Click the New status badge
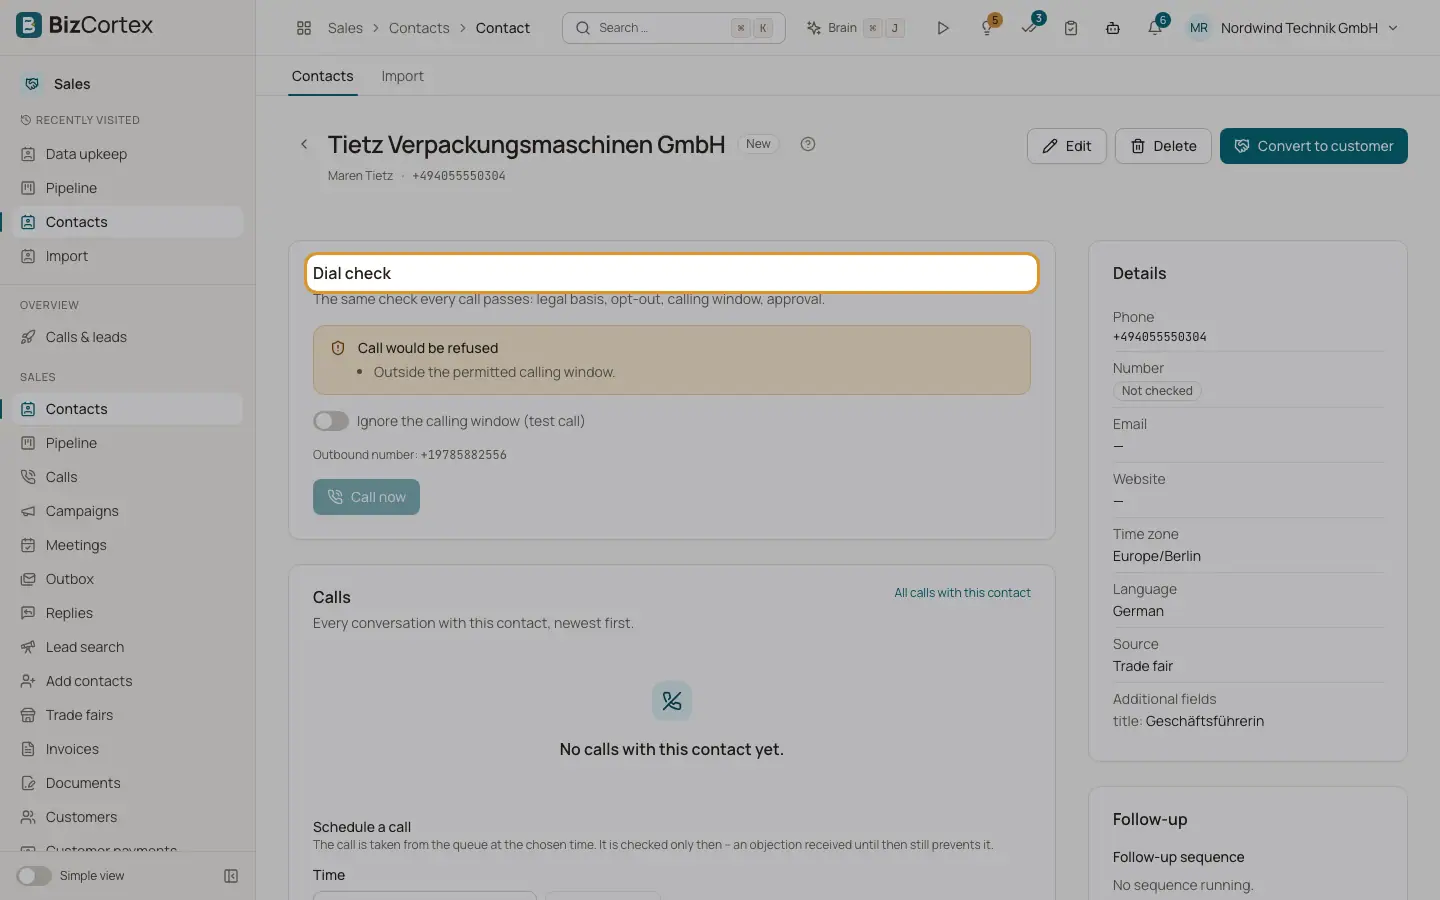Image resolution: width=1440 pixels, height=900 pixels. pyautogui.click(x=758, y=144)
